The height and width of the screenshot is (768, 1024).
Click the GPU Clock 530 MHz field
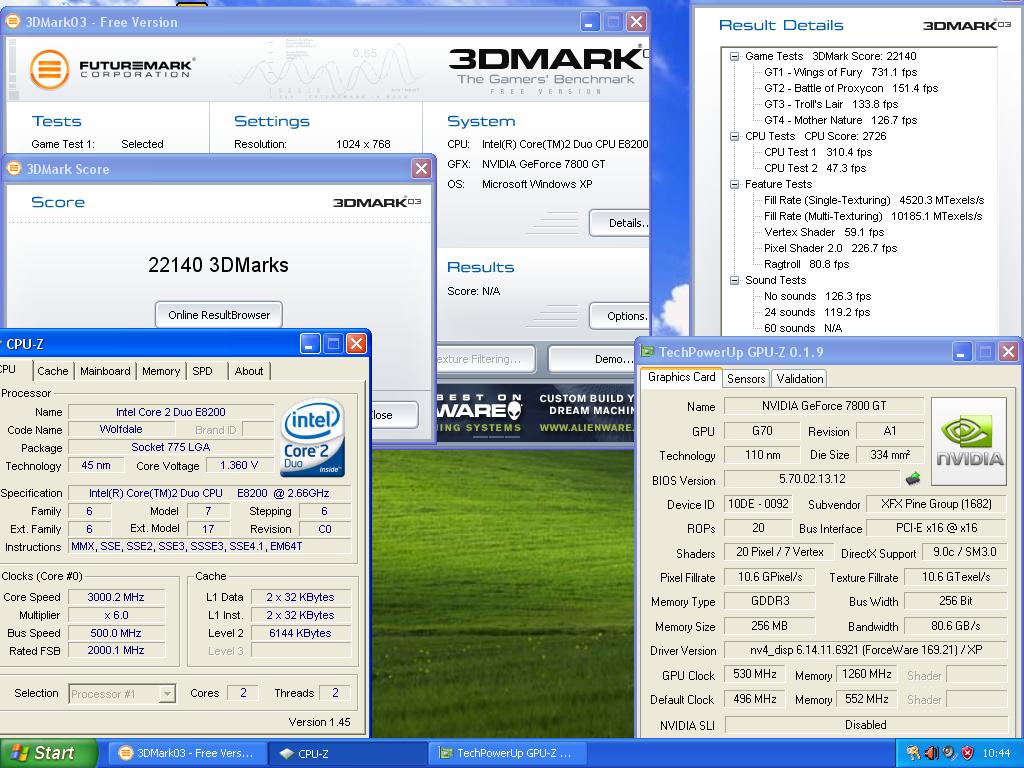(x=754, y=674)
